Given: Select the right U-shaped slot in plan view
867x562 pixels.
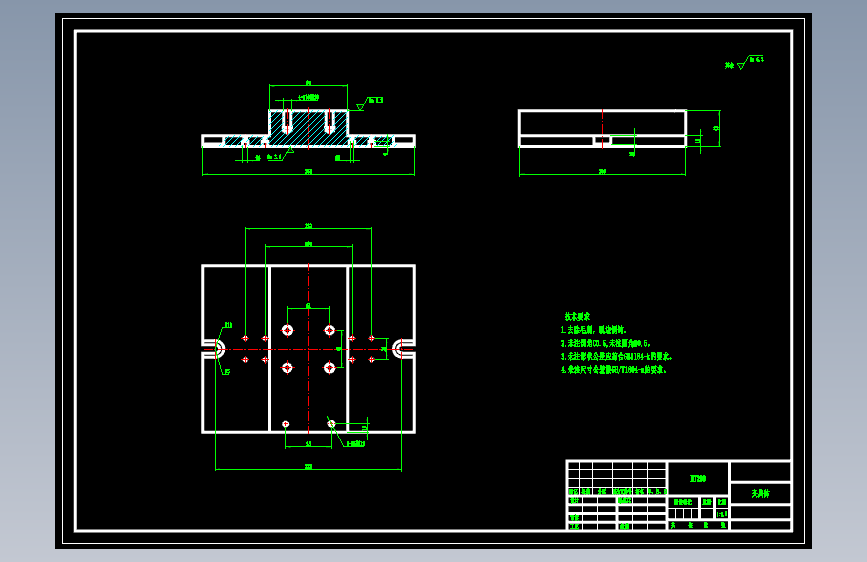Looking at the screenshot, I should pyautogui.click(x=403, y=349).
